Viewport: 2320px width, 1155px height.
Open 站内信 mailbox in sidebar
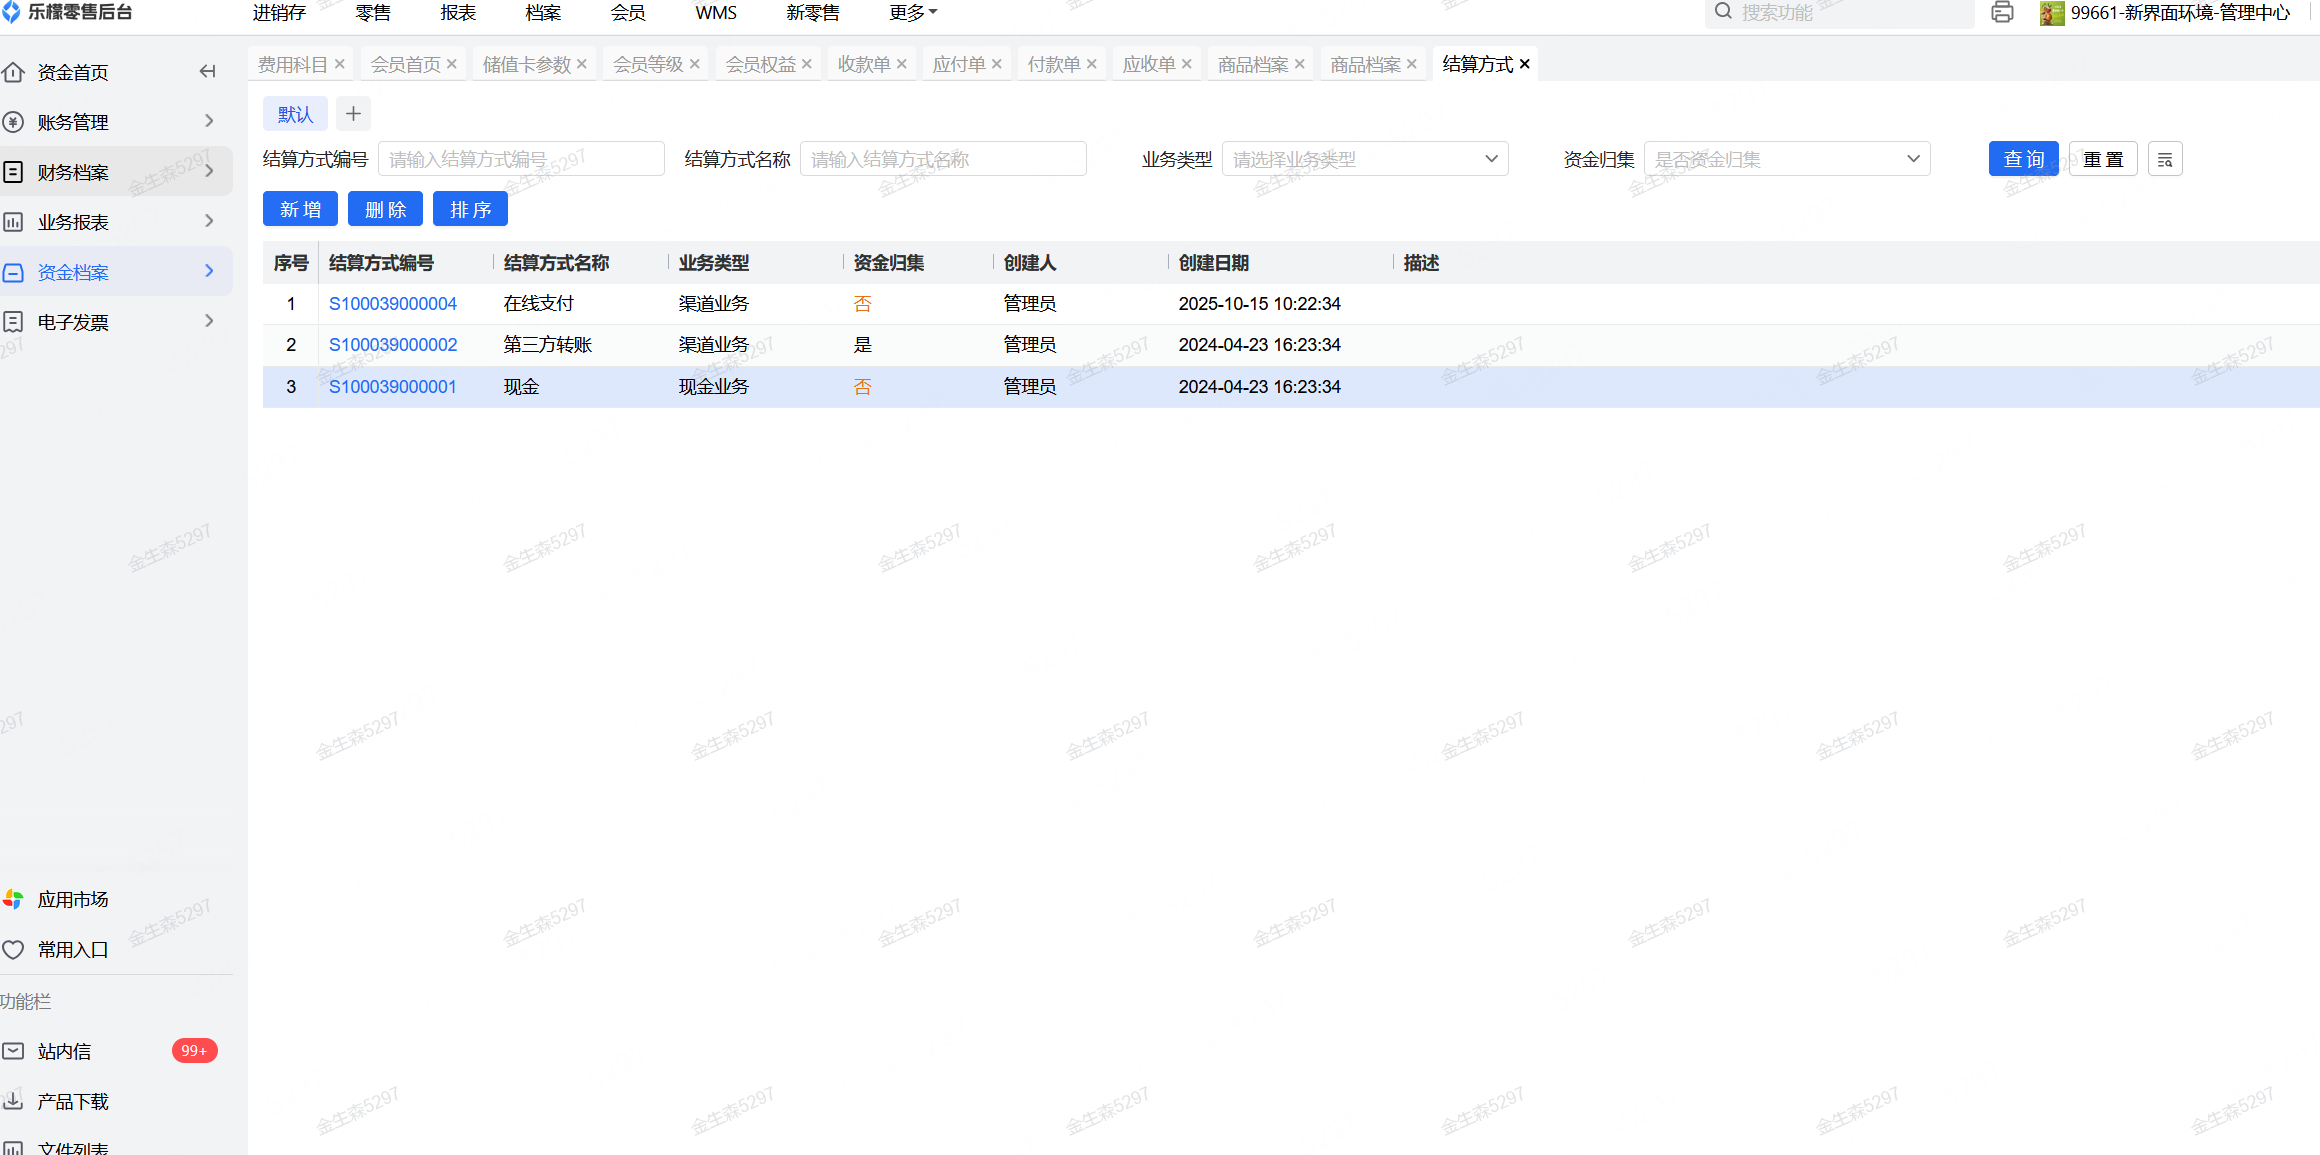click(x=65, y=1051)
